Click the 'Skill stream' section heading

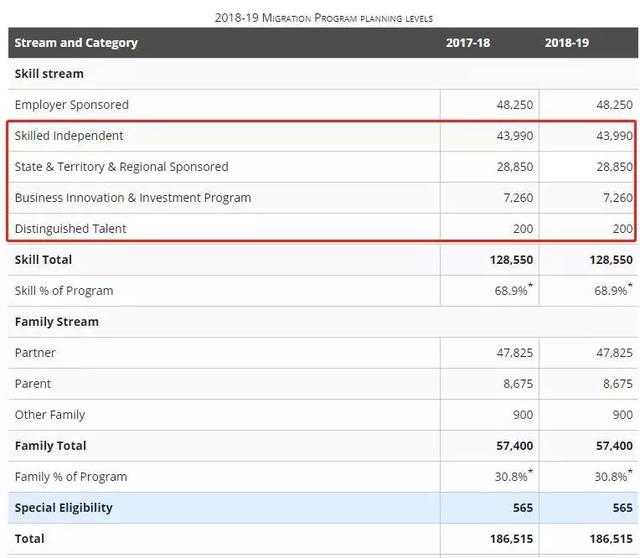(49, 74)
